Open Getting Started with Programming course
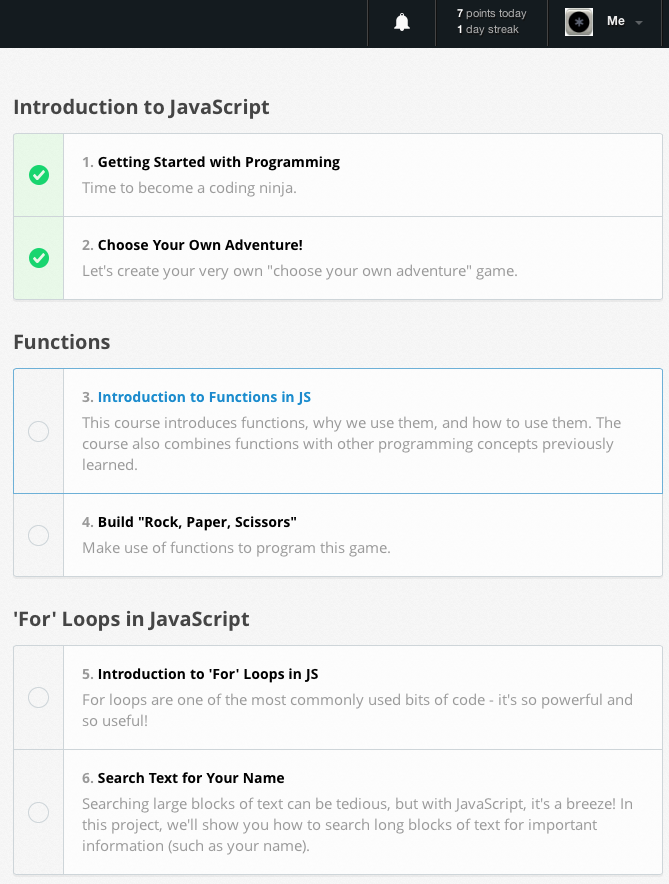 coord(218,162)
